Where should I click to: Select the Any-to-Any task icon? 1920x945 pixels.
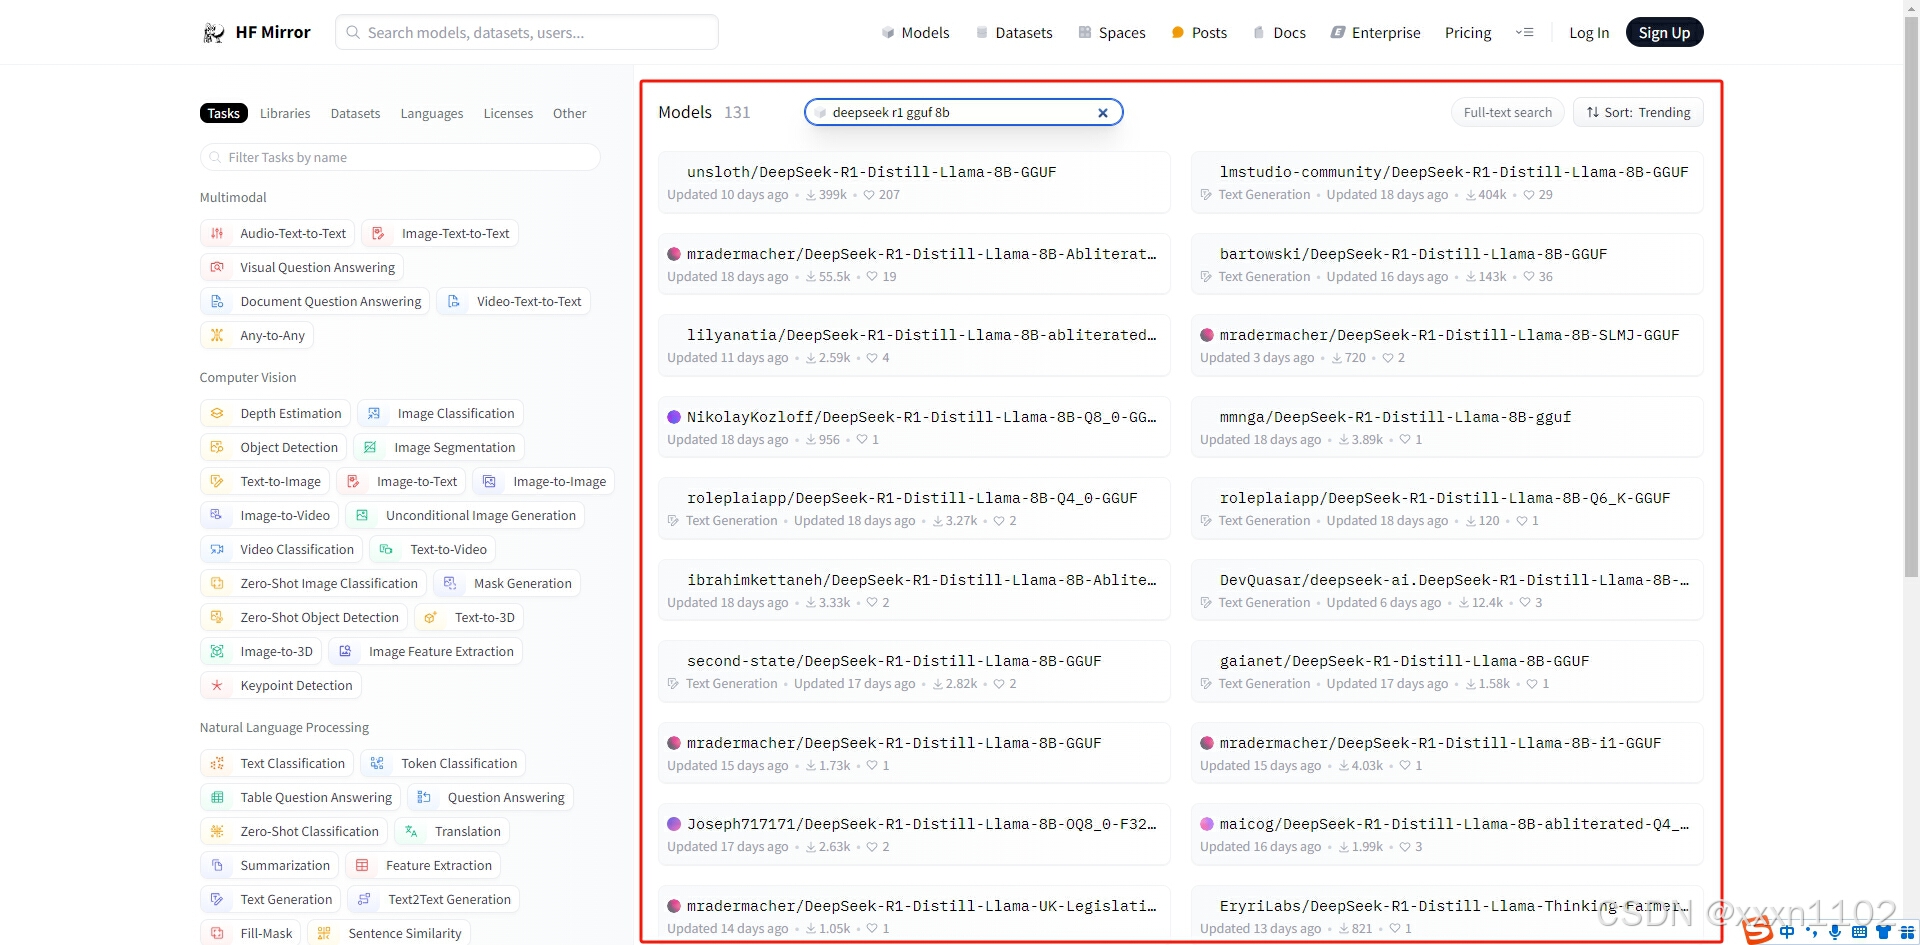217,336
